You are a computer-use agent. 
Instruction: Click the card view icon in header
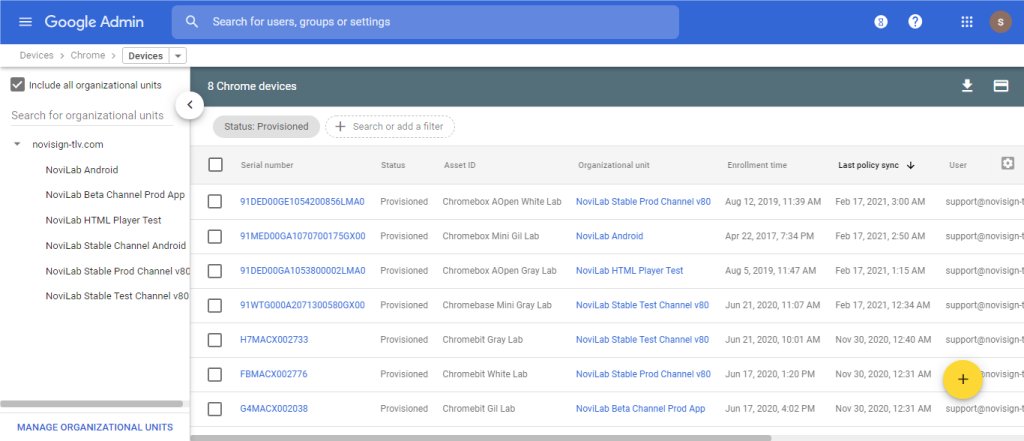pyautogui.click(x=1000, y=86)
